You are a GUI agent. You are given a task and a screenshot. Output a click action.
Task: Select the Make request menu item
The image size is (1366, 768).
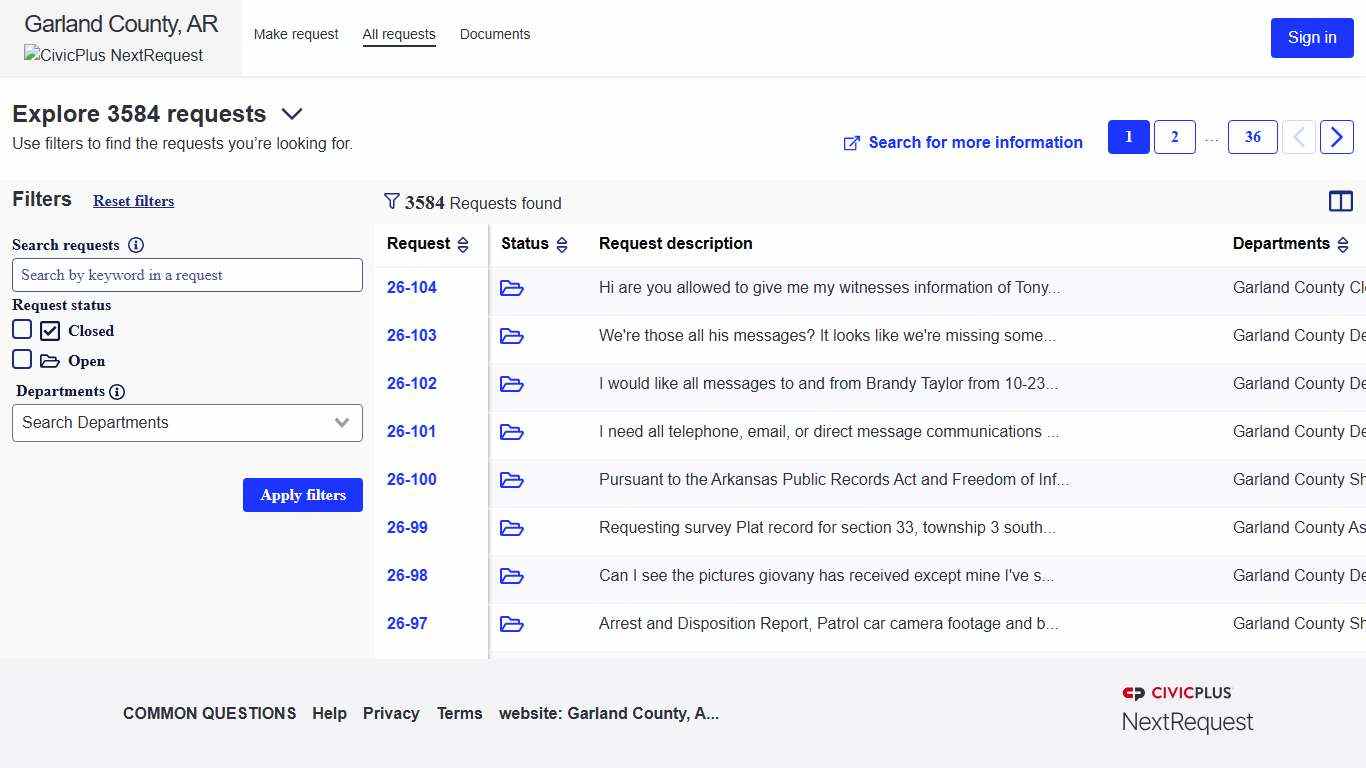click(x=296, y=34)
